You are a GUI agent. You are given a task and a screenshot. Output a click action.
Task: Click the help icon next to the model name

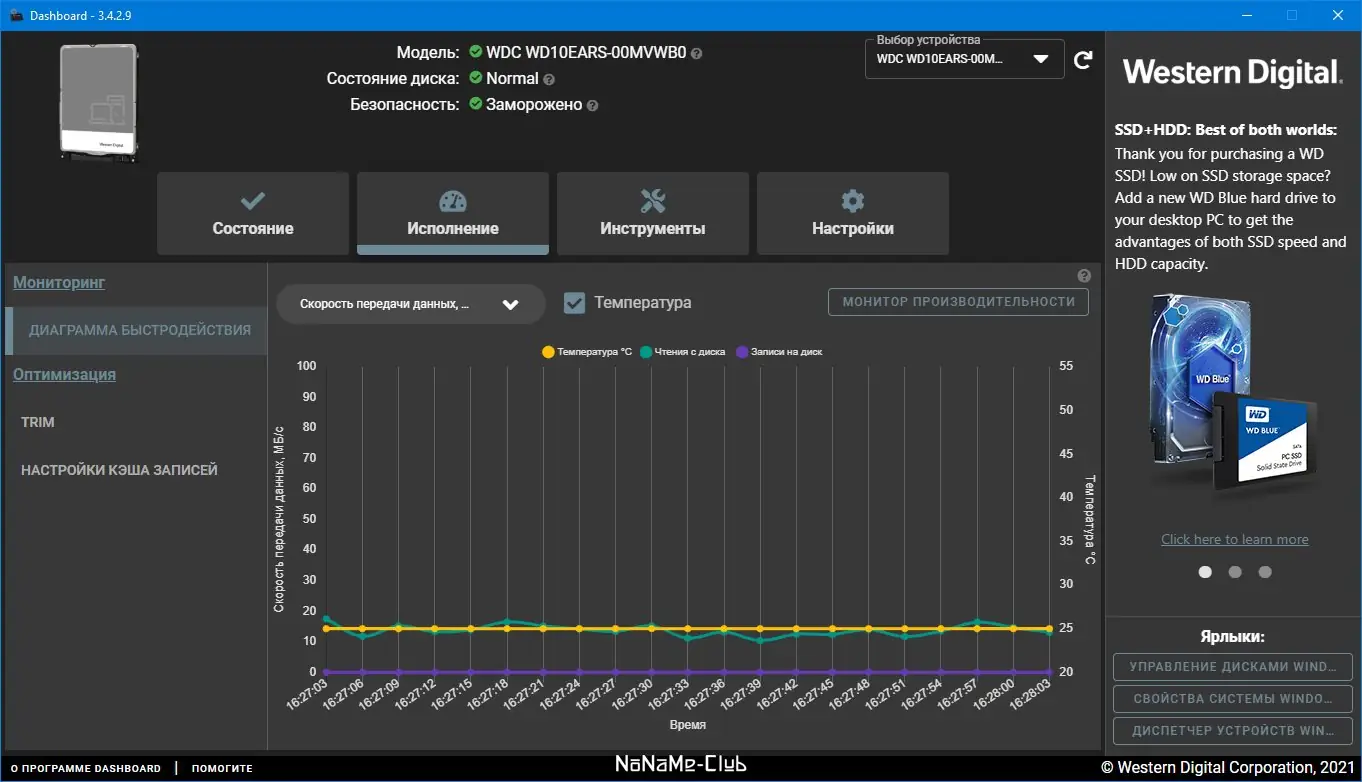coord(697,53)
